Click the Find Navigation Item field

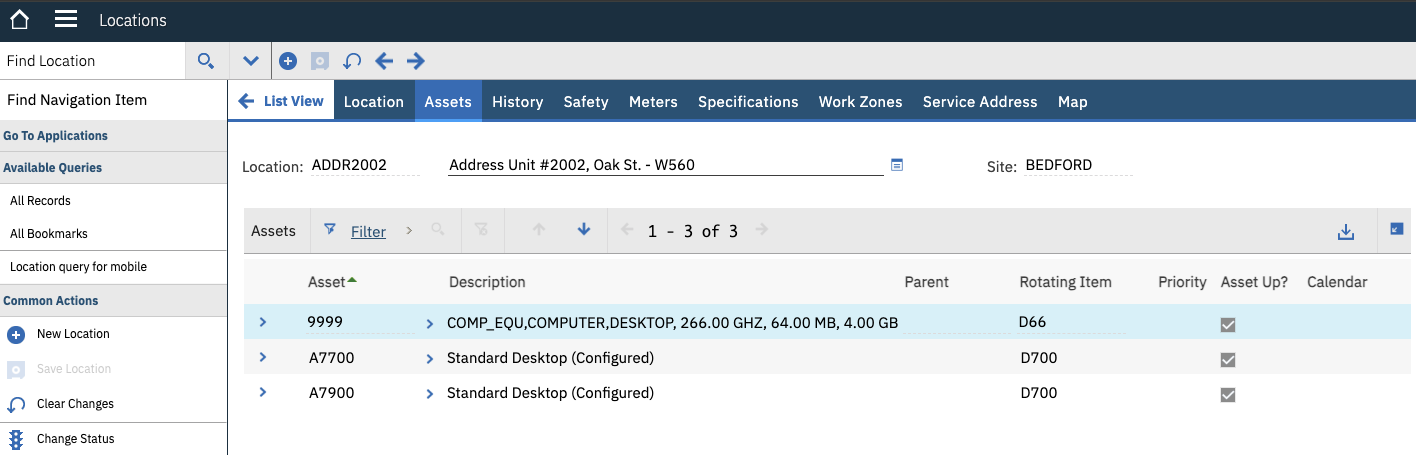coord(113,100)
